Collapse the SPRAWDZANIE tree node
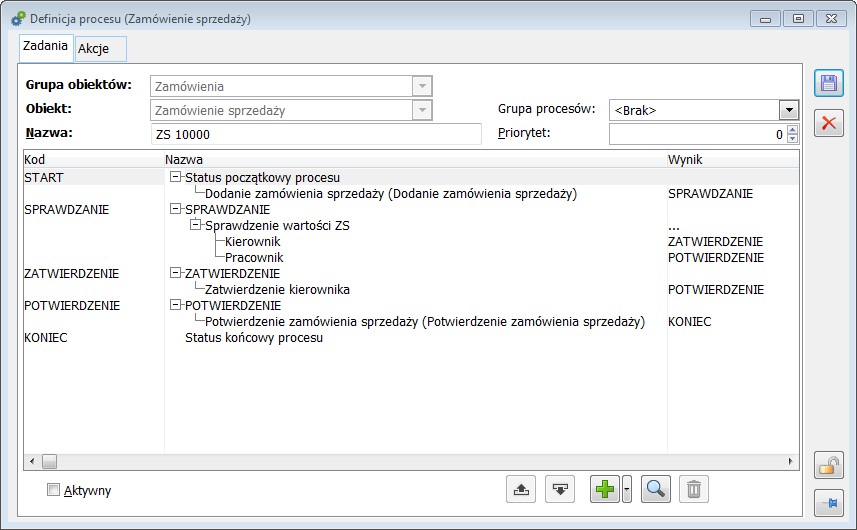 coord(175,209)
